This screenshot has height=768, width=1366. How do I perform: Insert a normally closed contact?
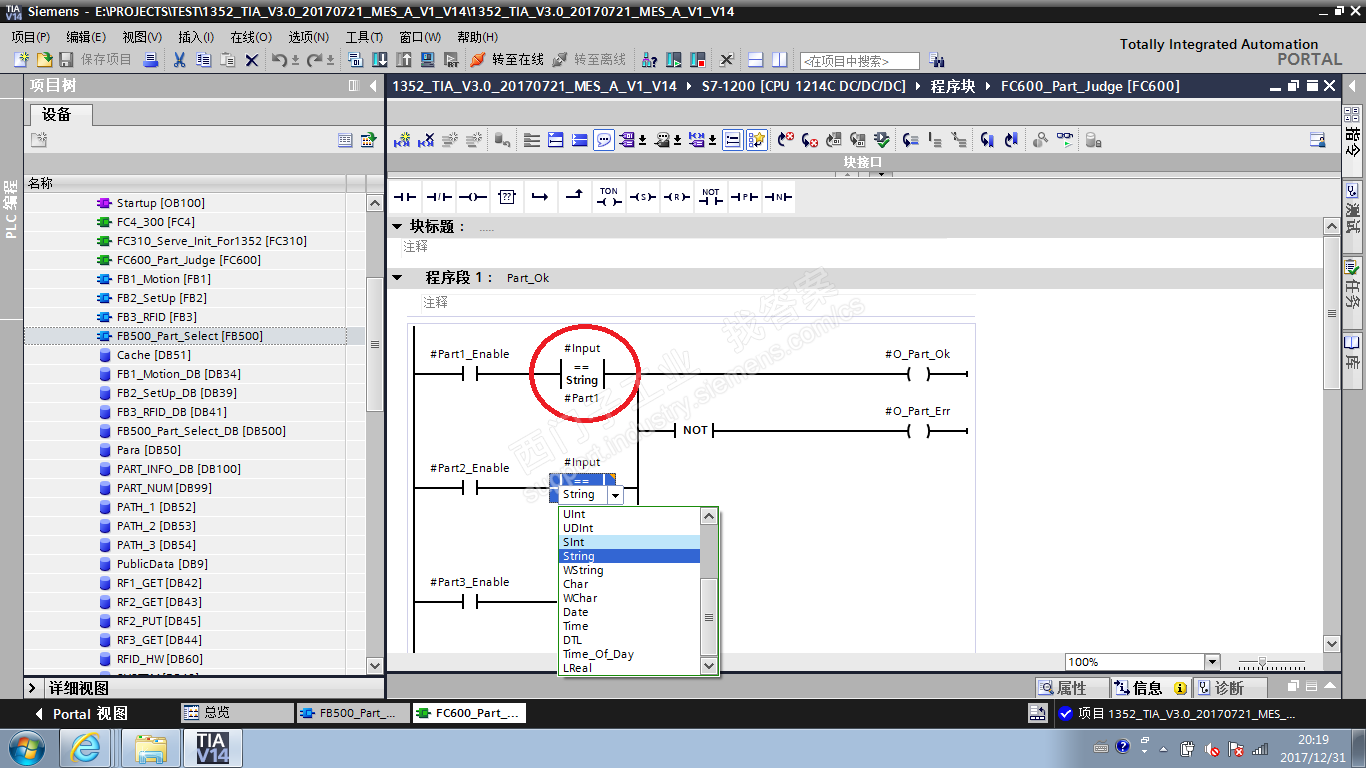pos(439,197)
